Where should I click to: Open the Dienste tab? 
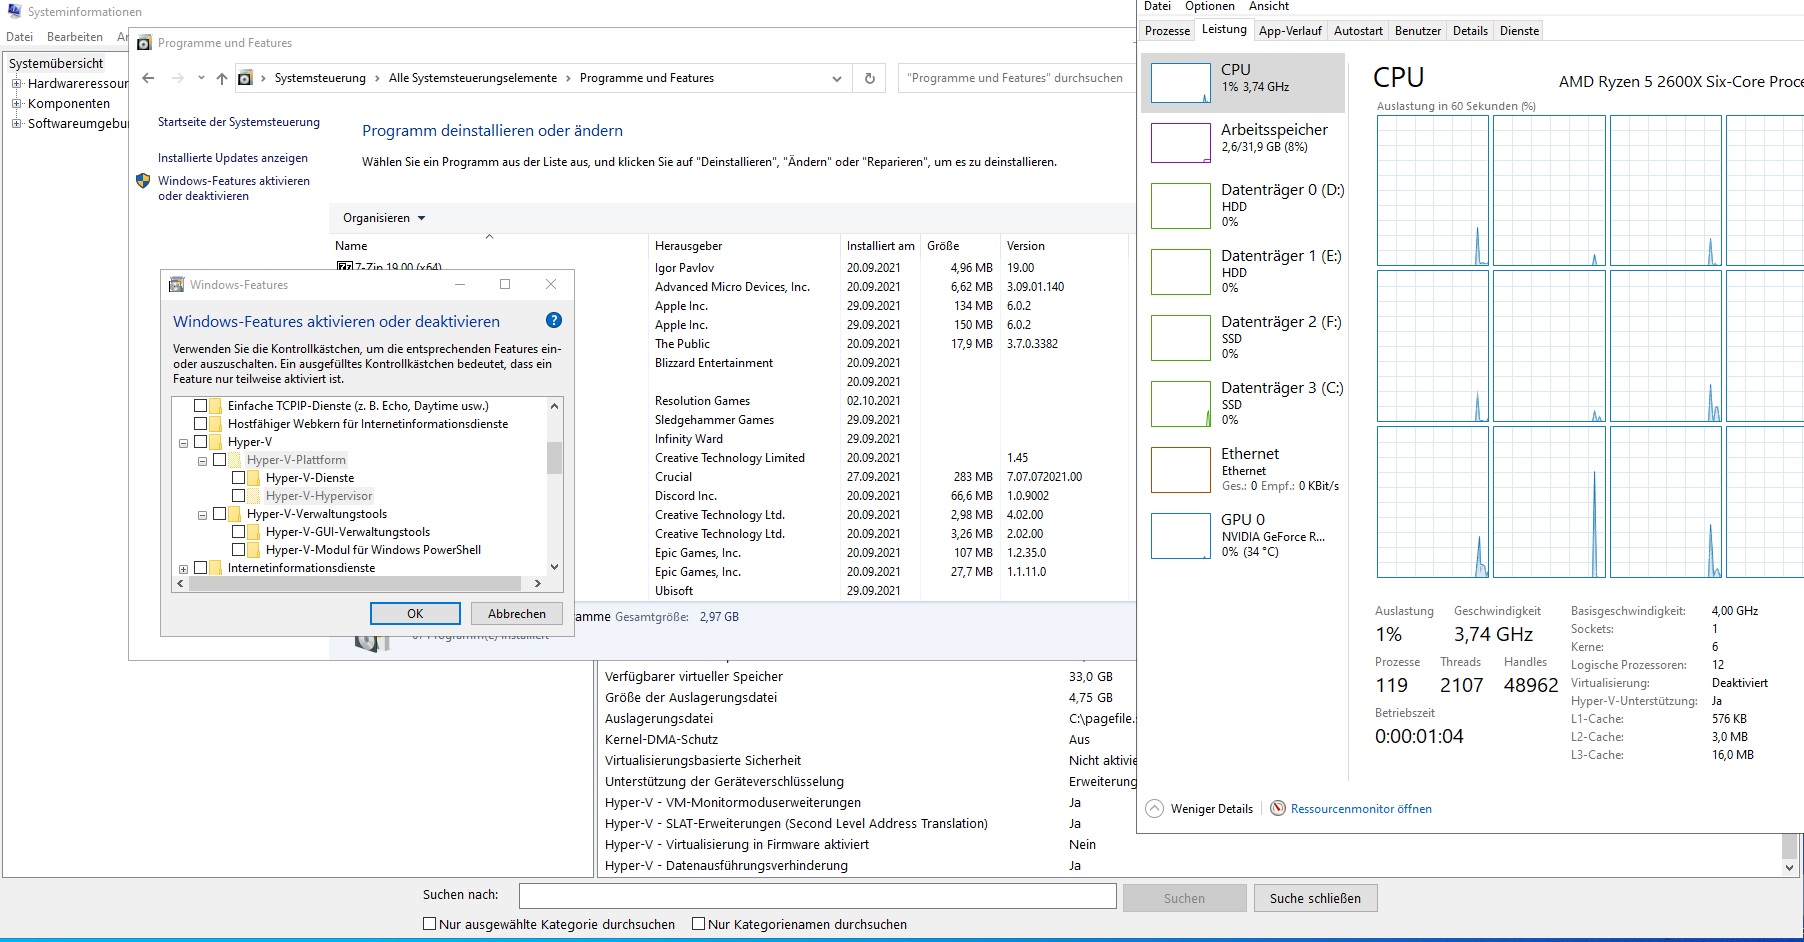click(1519, 31)
